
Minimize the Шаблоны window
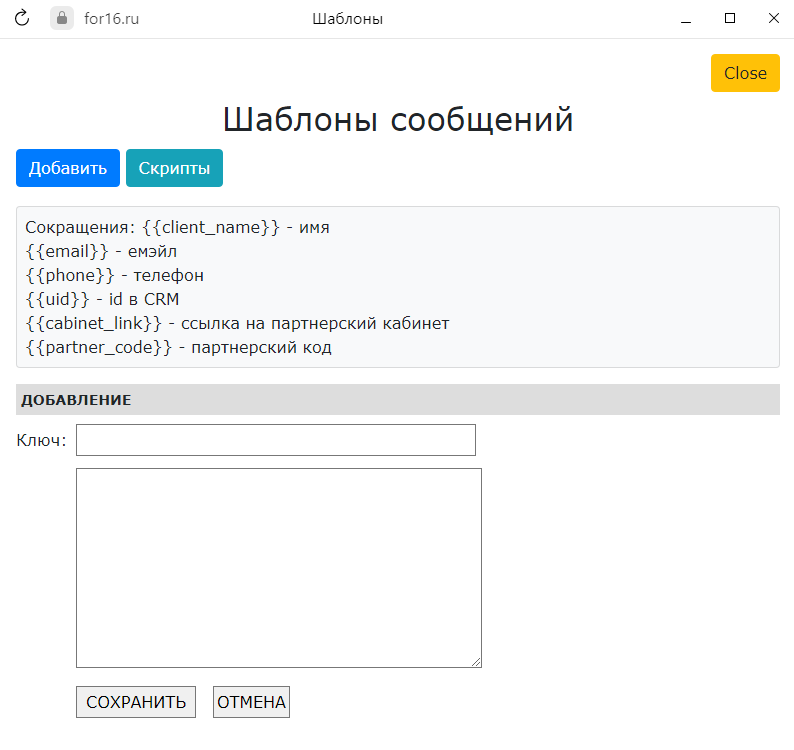click(686, 19)
